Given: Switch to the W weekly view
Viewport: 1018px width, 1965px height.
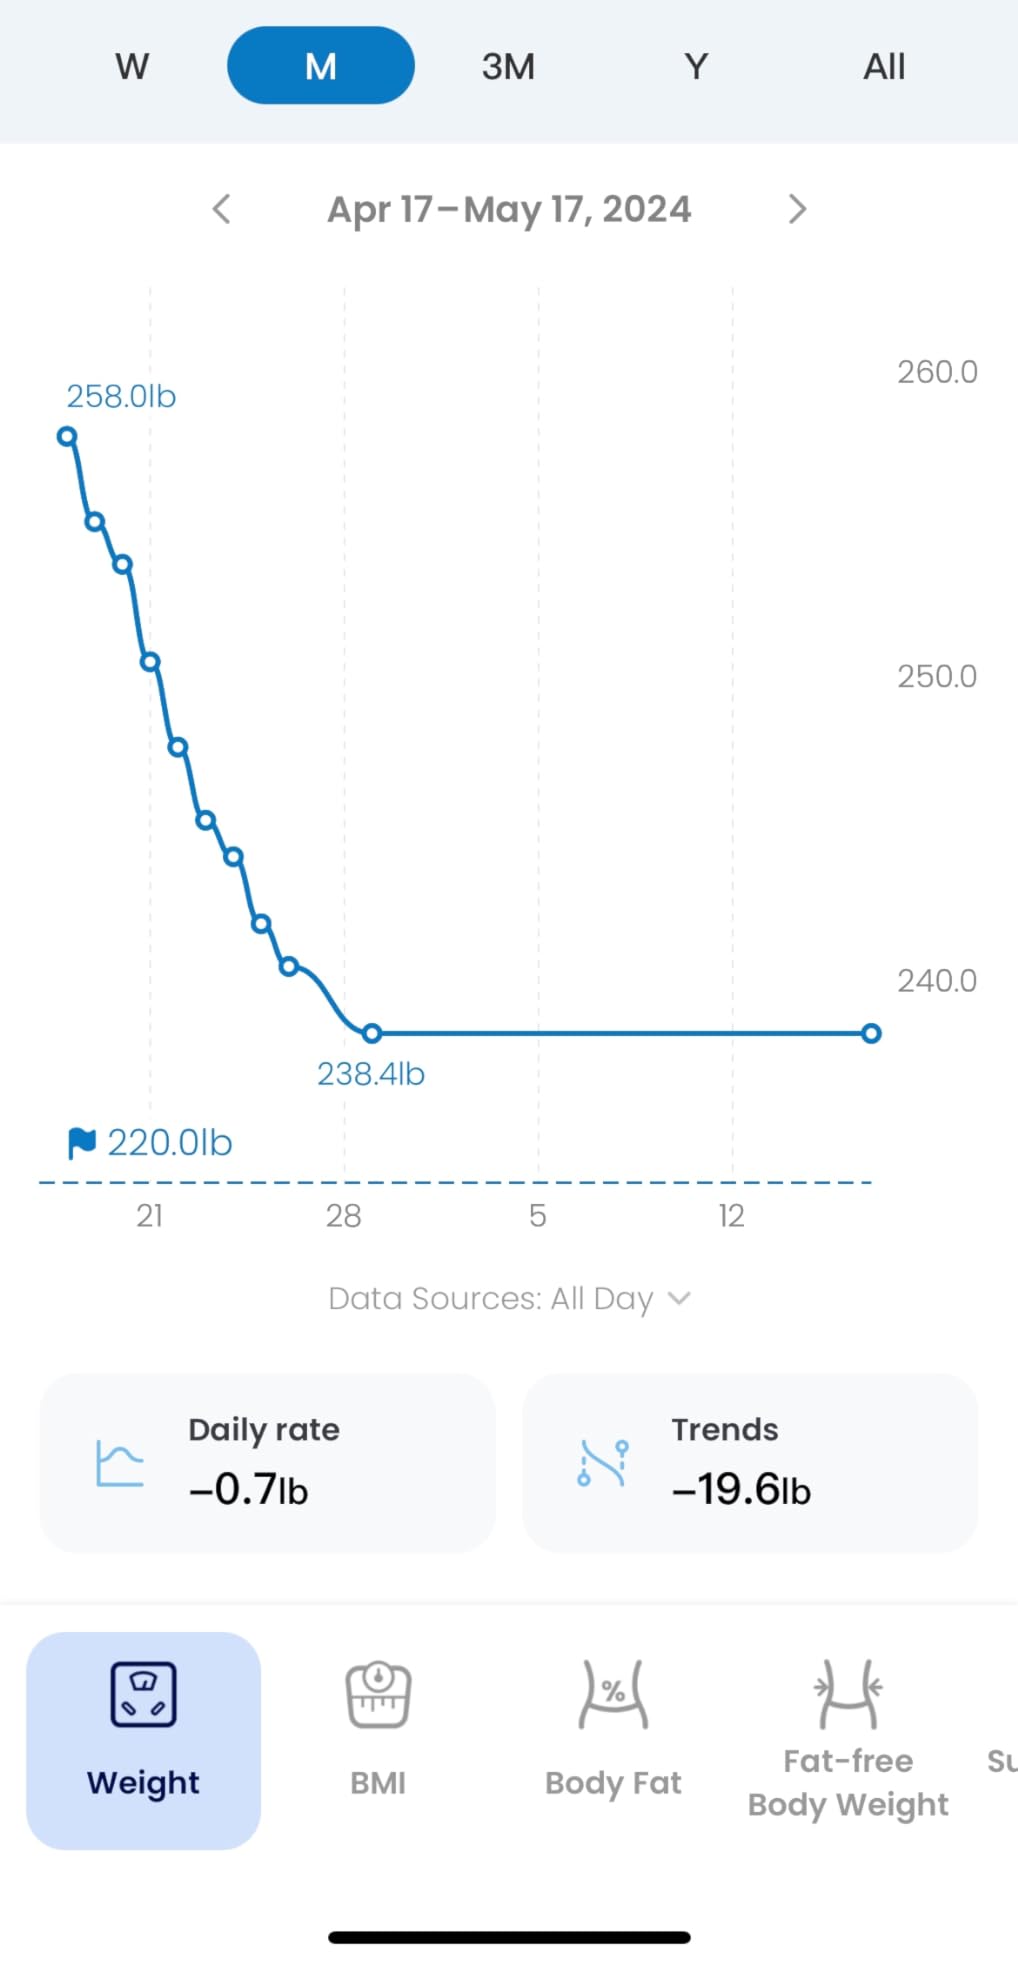Looking at the screenshot, I should (132, 66).
